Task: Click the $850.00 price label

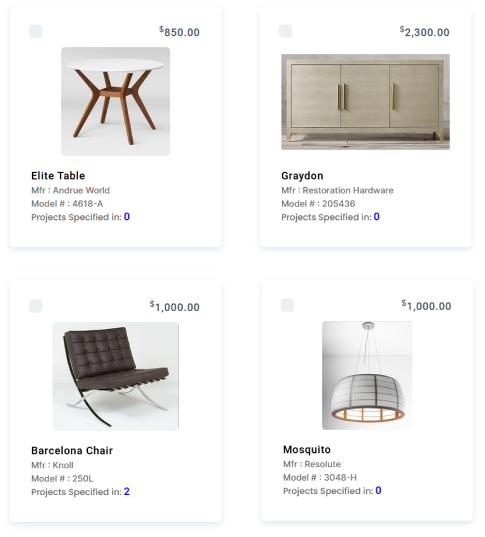Action: tap(179, 32)
